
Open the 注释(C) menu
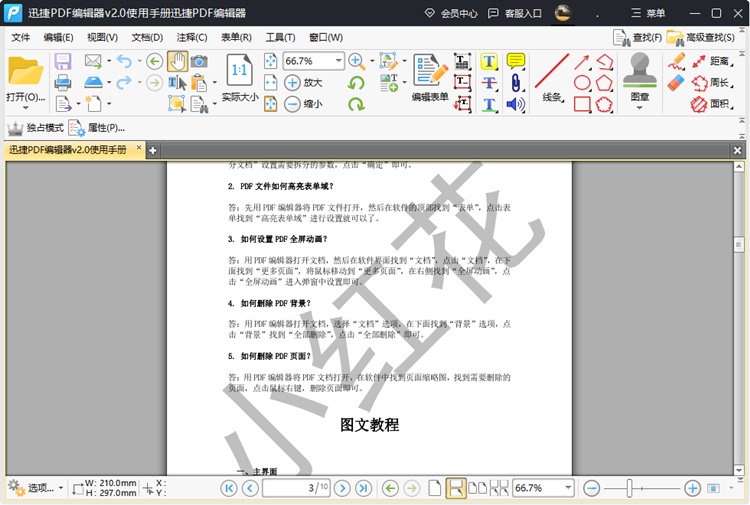(192, 37)
